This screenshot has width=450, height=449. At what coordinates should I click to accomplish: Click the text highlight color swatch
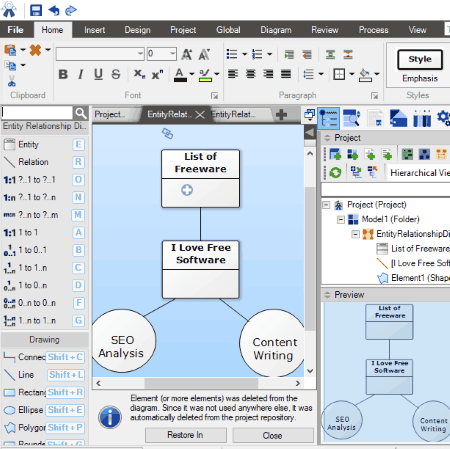(x=205, y=75)
